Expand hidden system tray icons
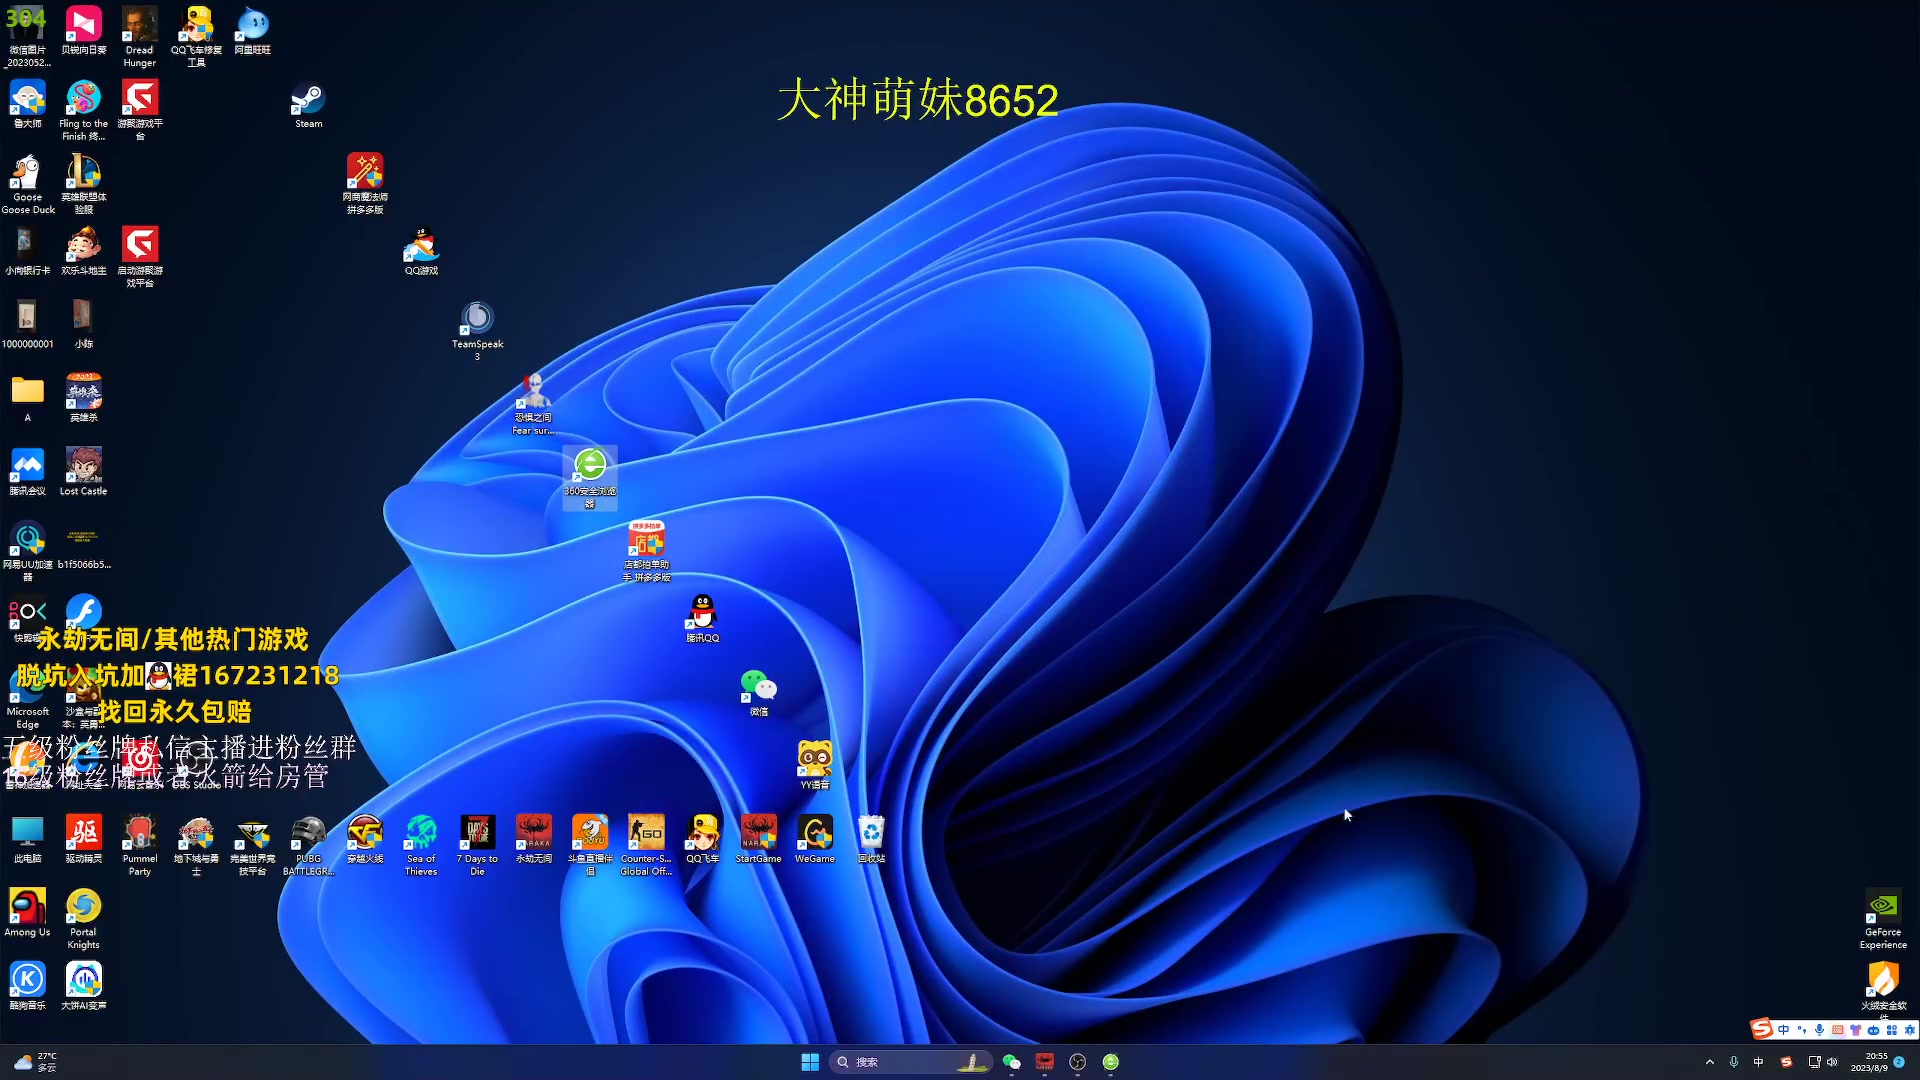 click(1710, 1062)
